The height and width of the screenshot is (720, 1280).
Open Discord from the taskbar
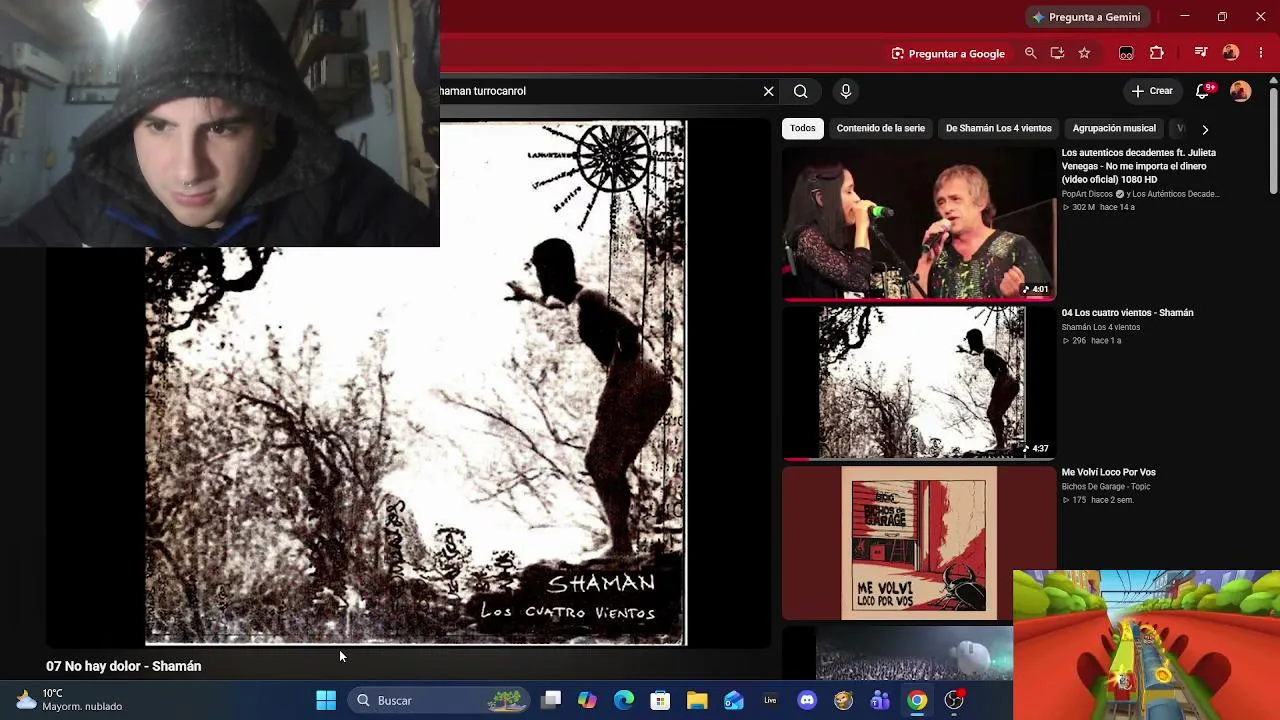point(807,700)
